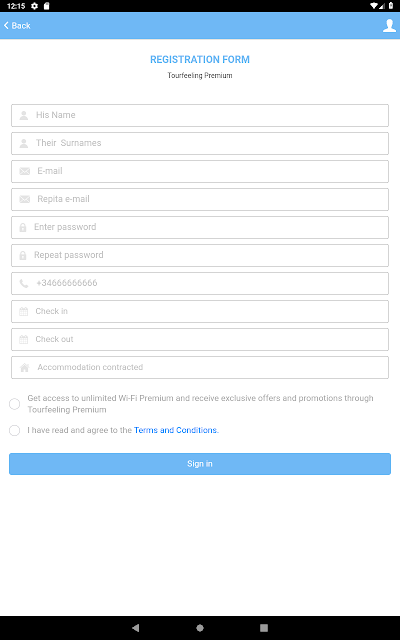Tap the house icon beside Accommodation contracted
The image size is (400, 640).
[x=24, y=367]
